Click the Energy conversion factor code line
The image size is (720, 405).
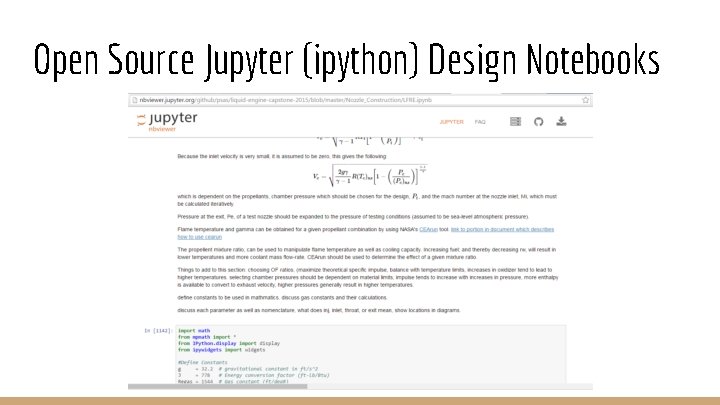pyautogui.click(x=253, y=375)
